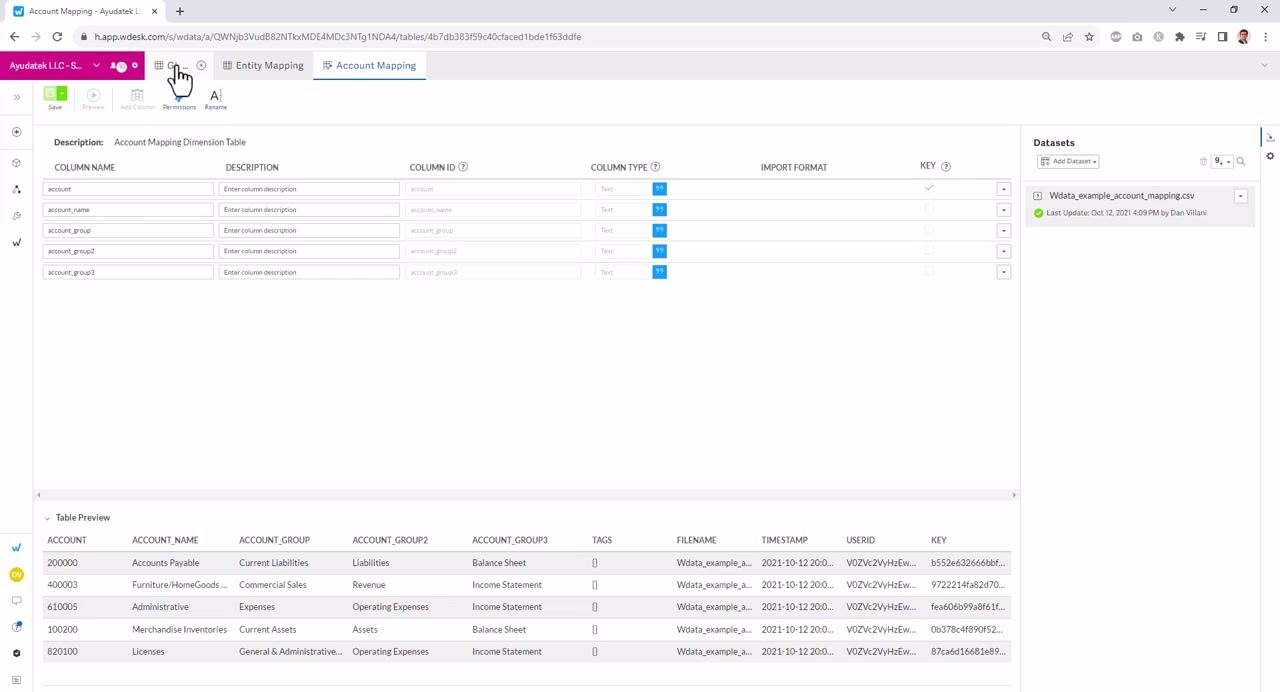The height and width of the screenshot is (692, 1280).
Task: Click the Column Type help question mark
Action: (655, 167)
